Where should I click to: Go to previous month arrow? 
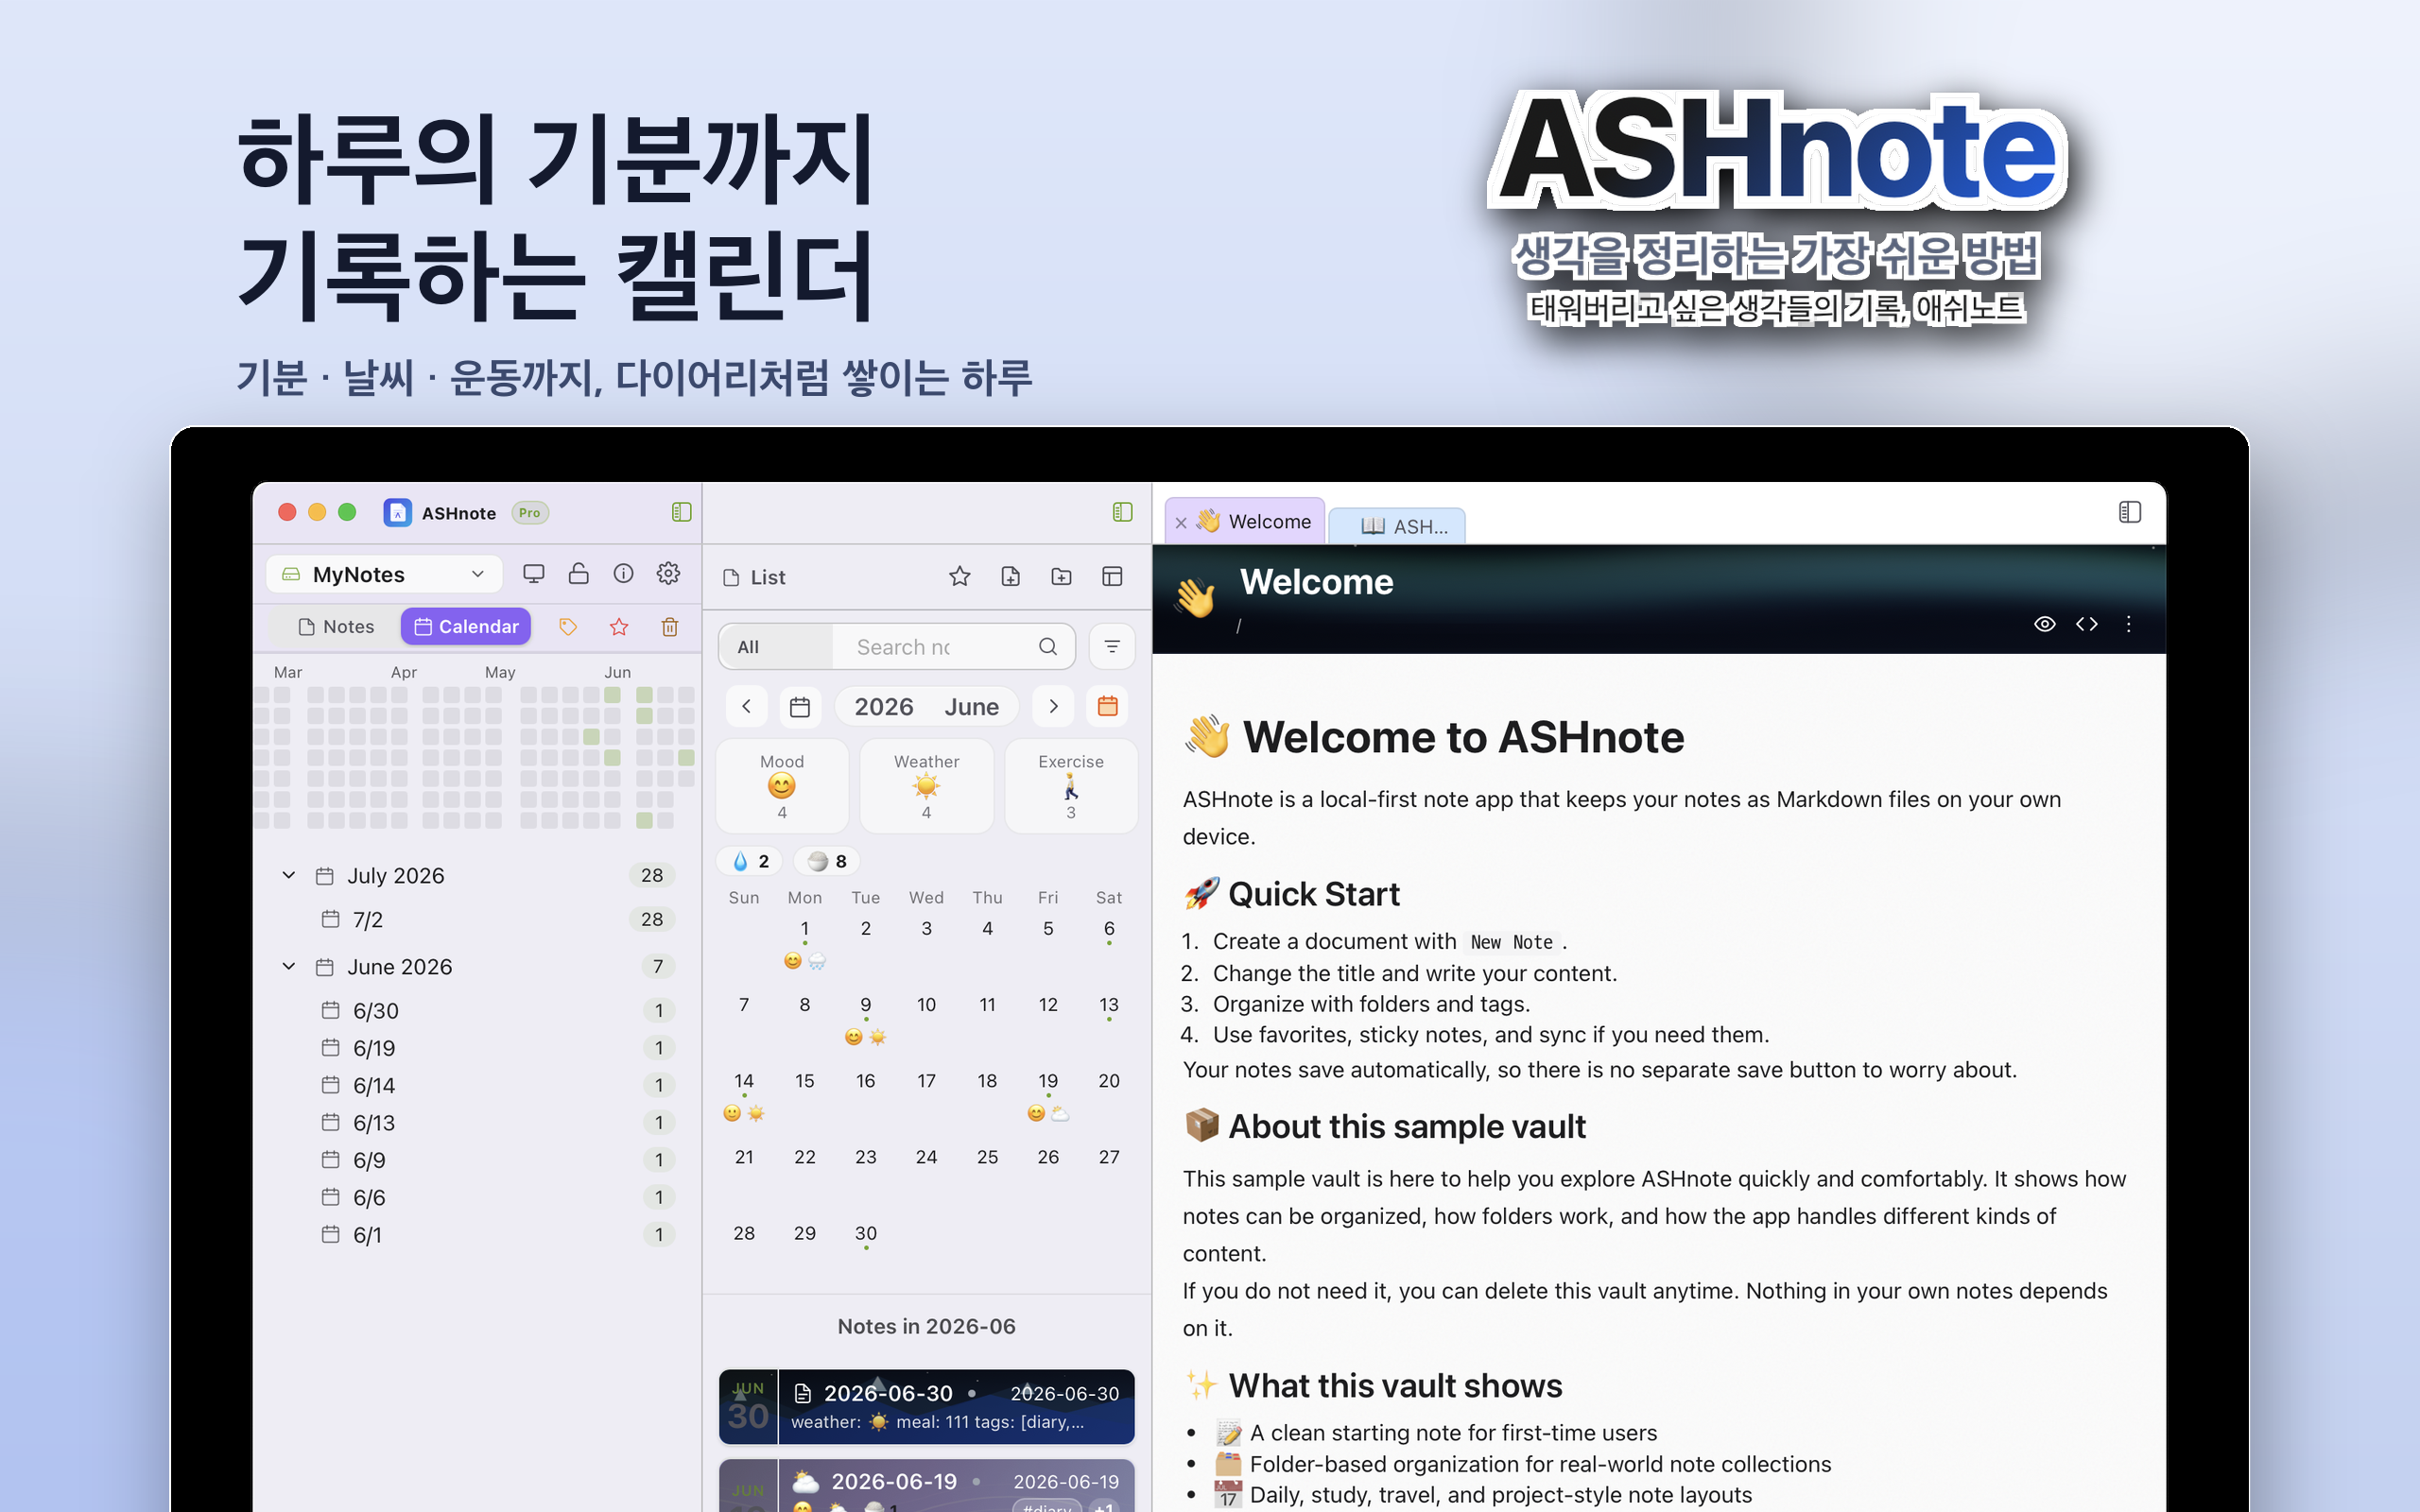coord(746,707)
